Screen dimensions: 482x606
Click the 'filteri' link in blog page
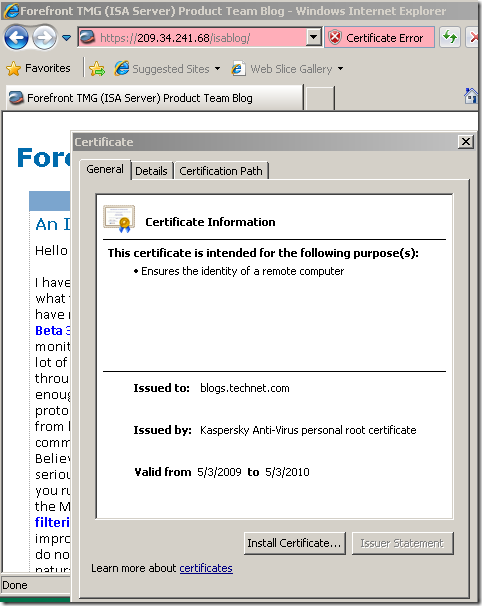(53, 522)
